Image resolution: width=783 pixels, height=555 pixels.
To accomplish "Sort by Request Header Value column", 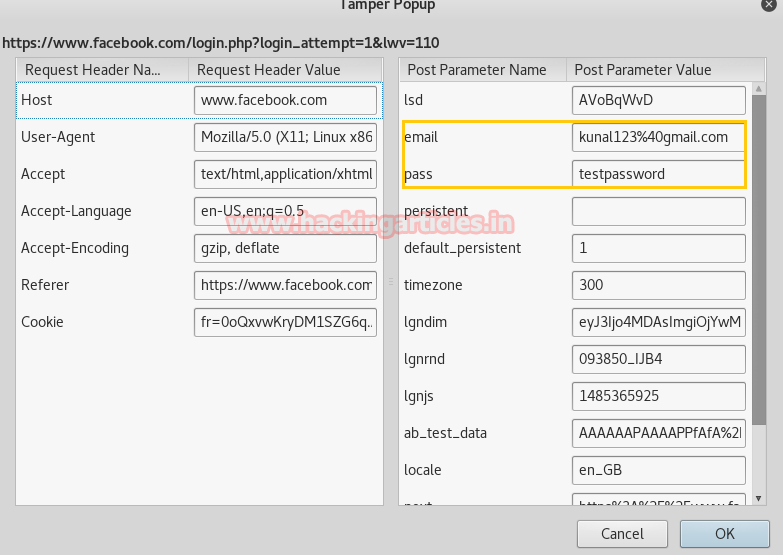I will tap(285, 70).
